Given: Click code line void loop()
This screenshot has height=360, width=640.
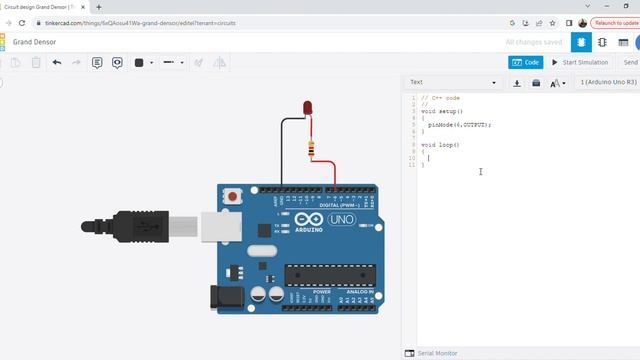Looking at the screenshot, I should pos(440,145).
